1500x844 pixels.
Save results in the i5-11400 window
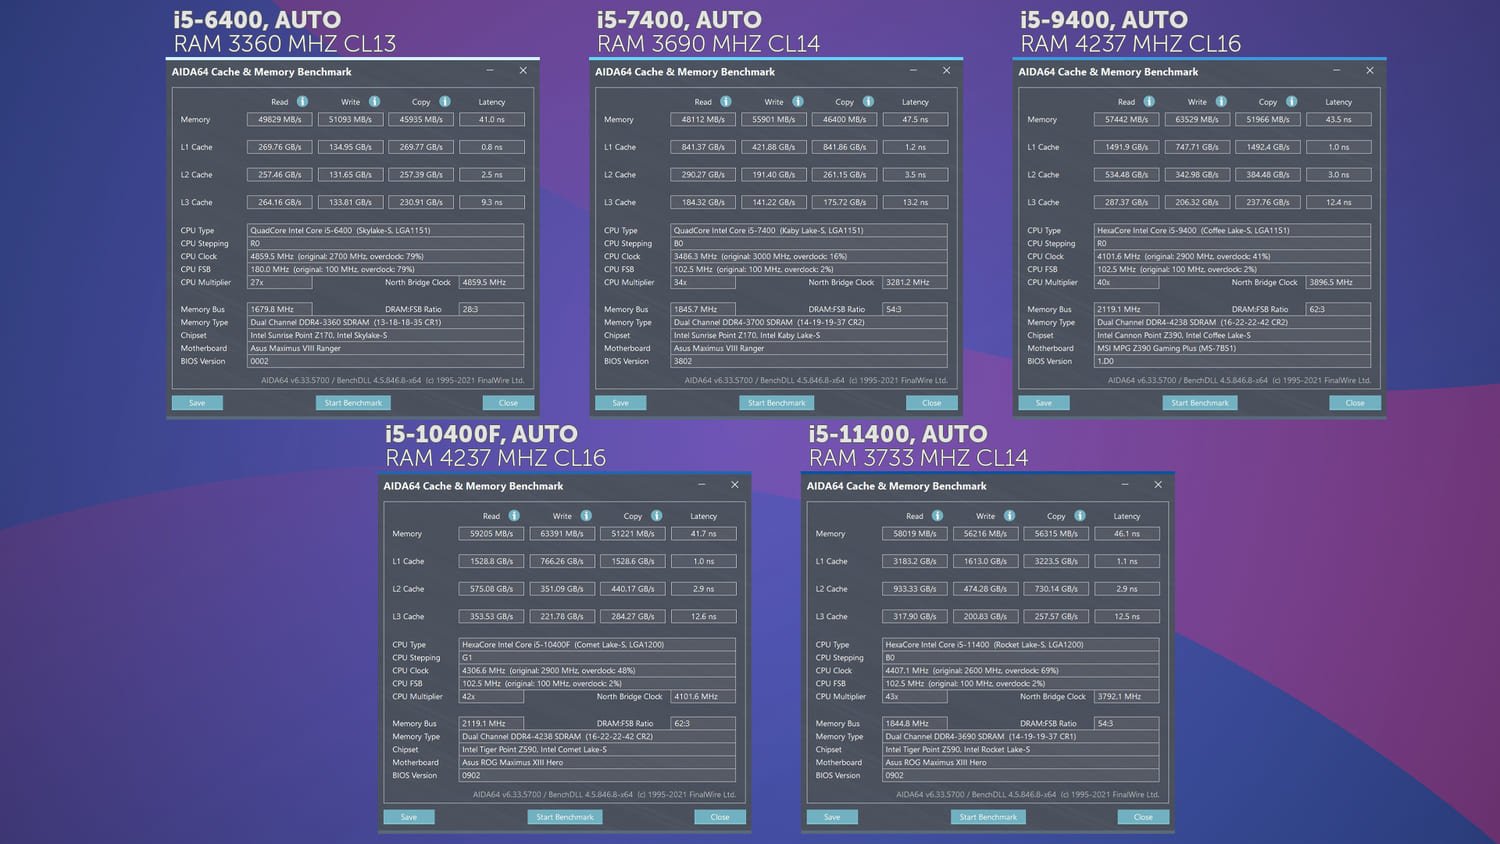[x=832, y=817]
